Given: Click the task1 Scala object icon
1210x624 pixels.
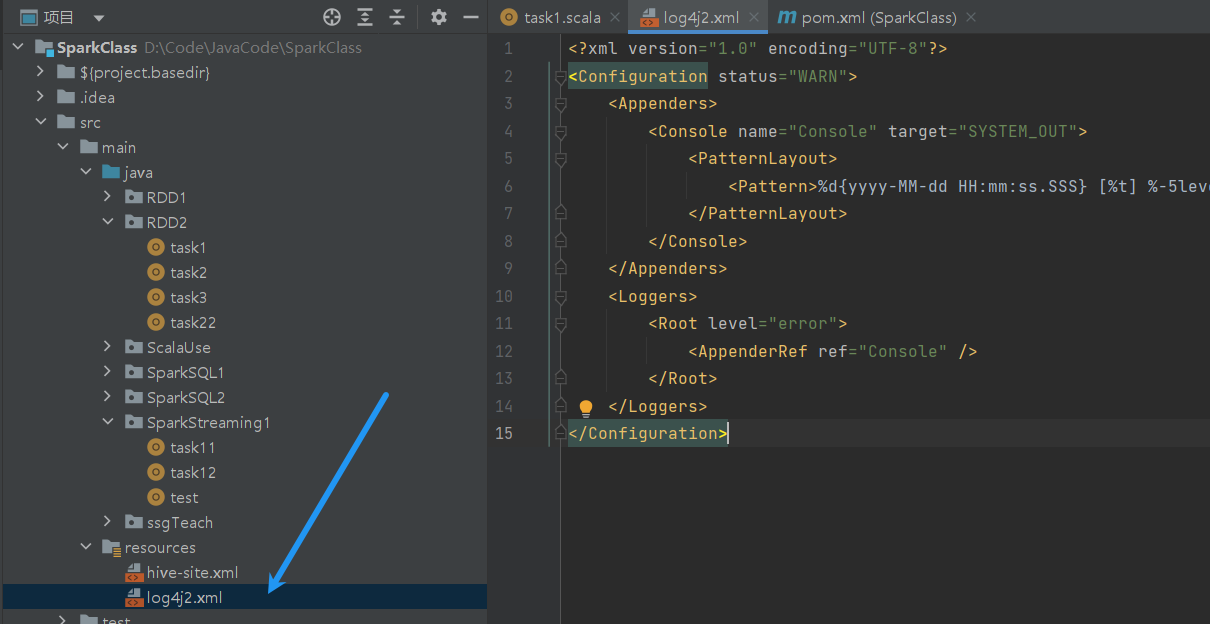Looking at the screenshot, I should (155, 247).
